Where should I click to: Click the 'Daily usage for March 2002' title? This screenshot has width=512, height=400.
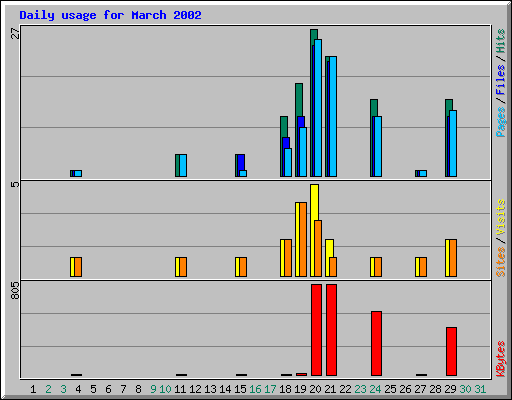pyautogui.click(x=110, y=15)
